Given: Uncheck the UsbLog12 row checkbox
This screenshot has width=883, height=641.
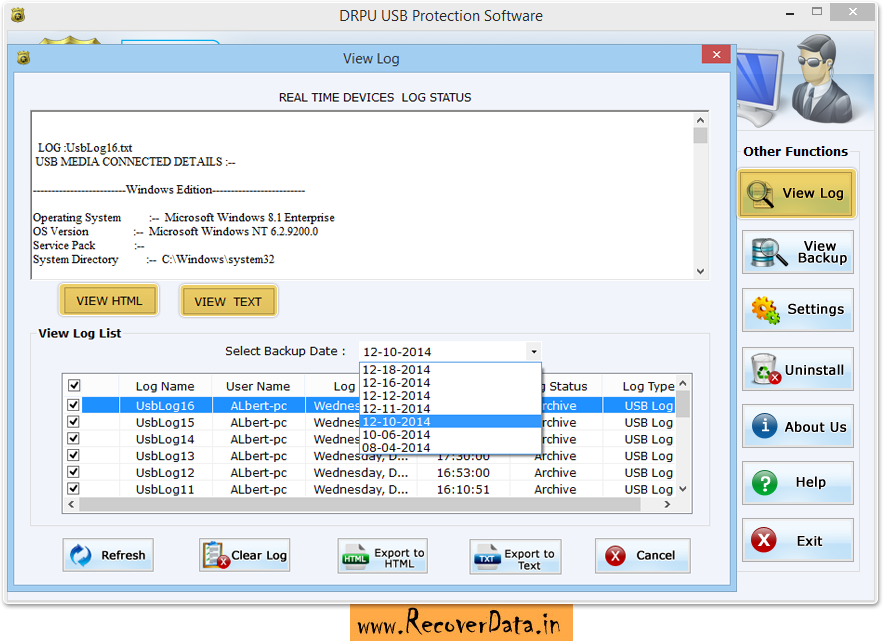Looking at the screenshot, I should click(x=73, y=472).
